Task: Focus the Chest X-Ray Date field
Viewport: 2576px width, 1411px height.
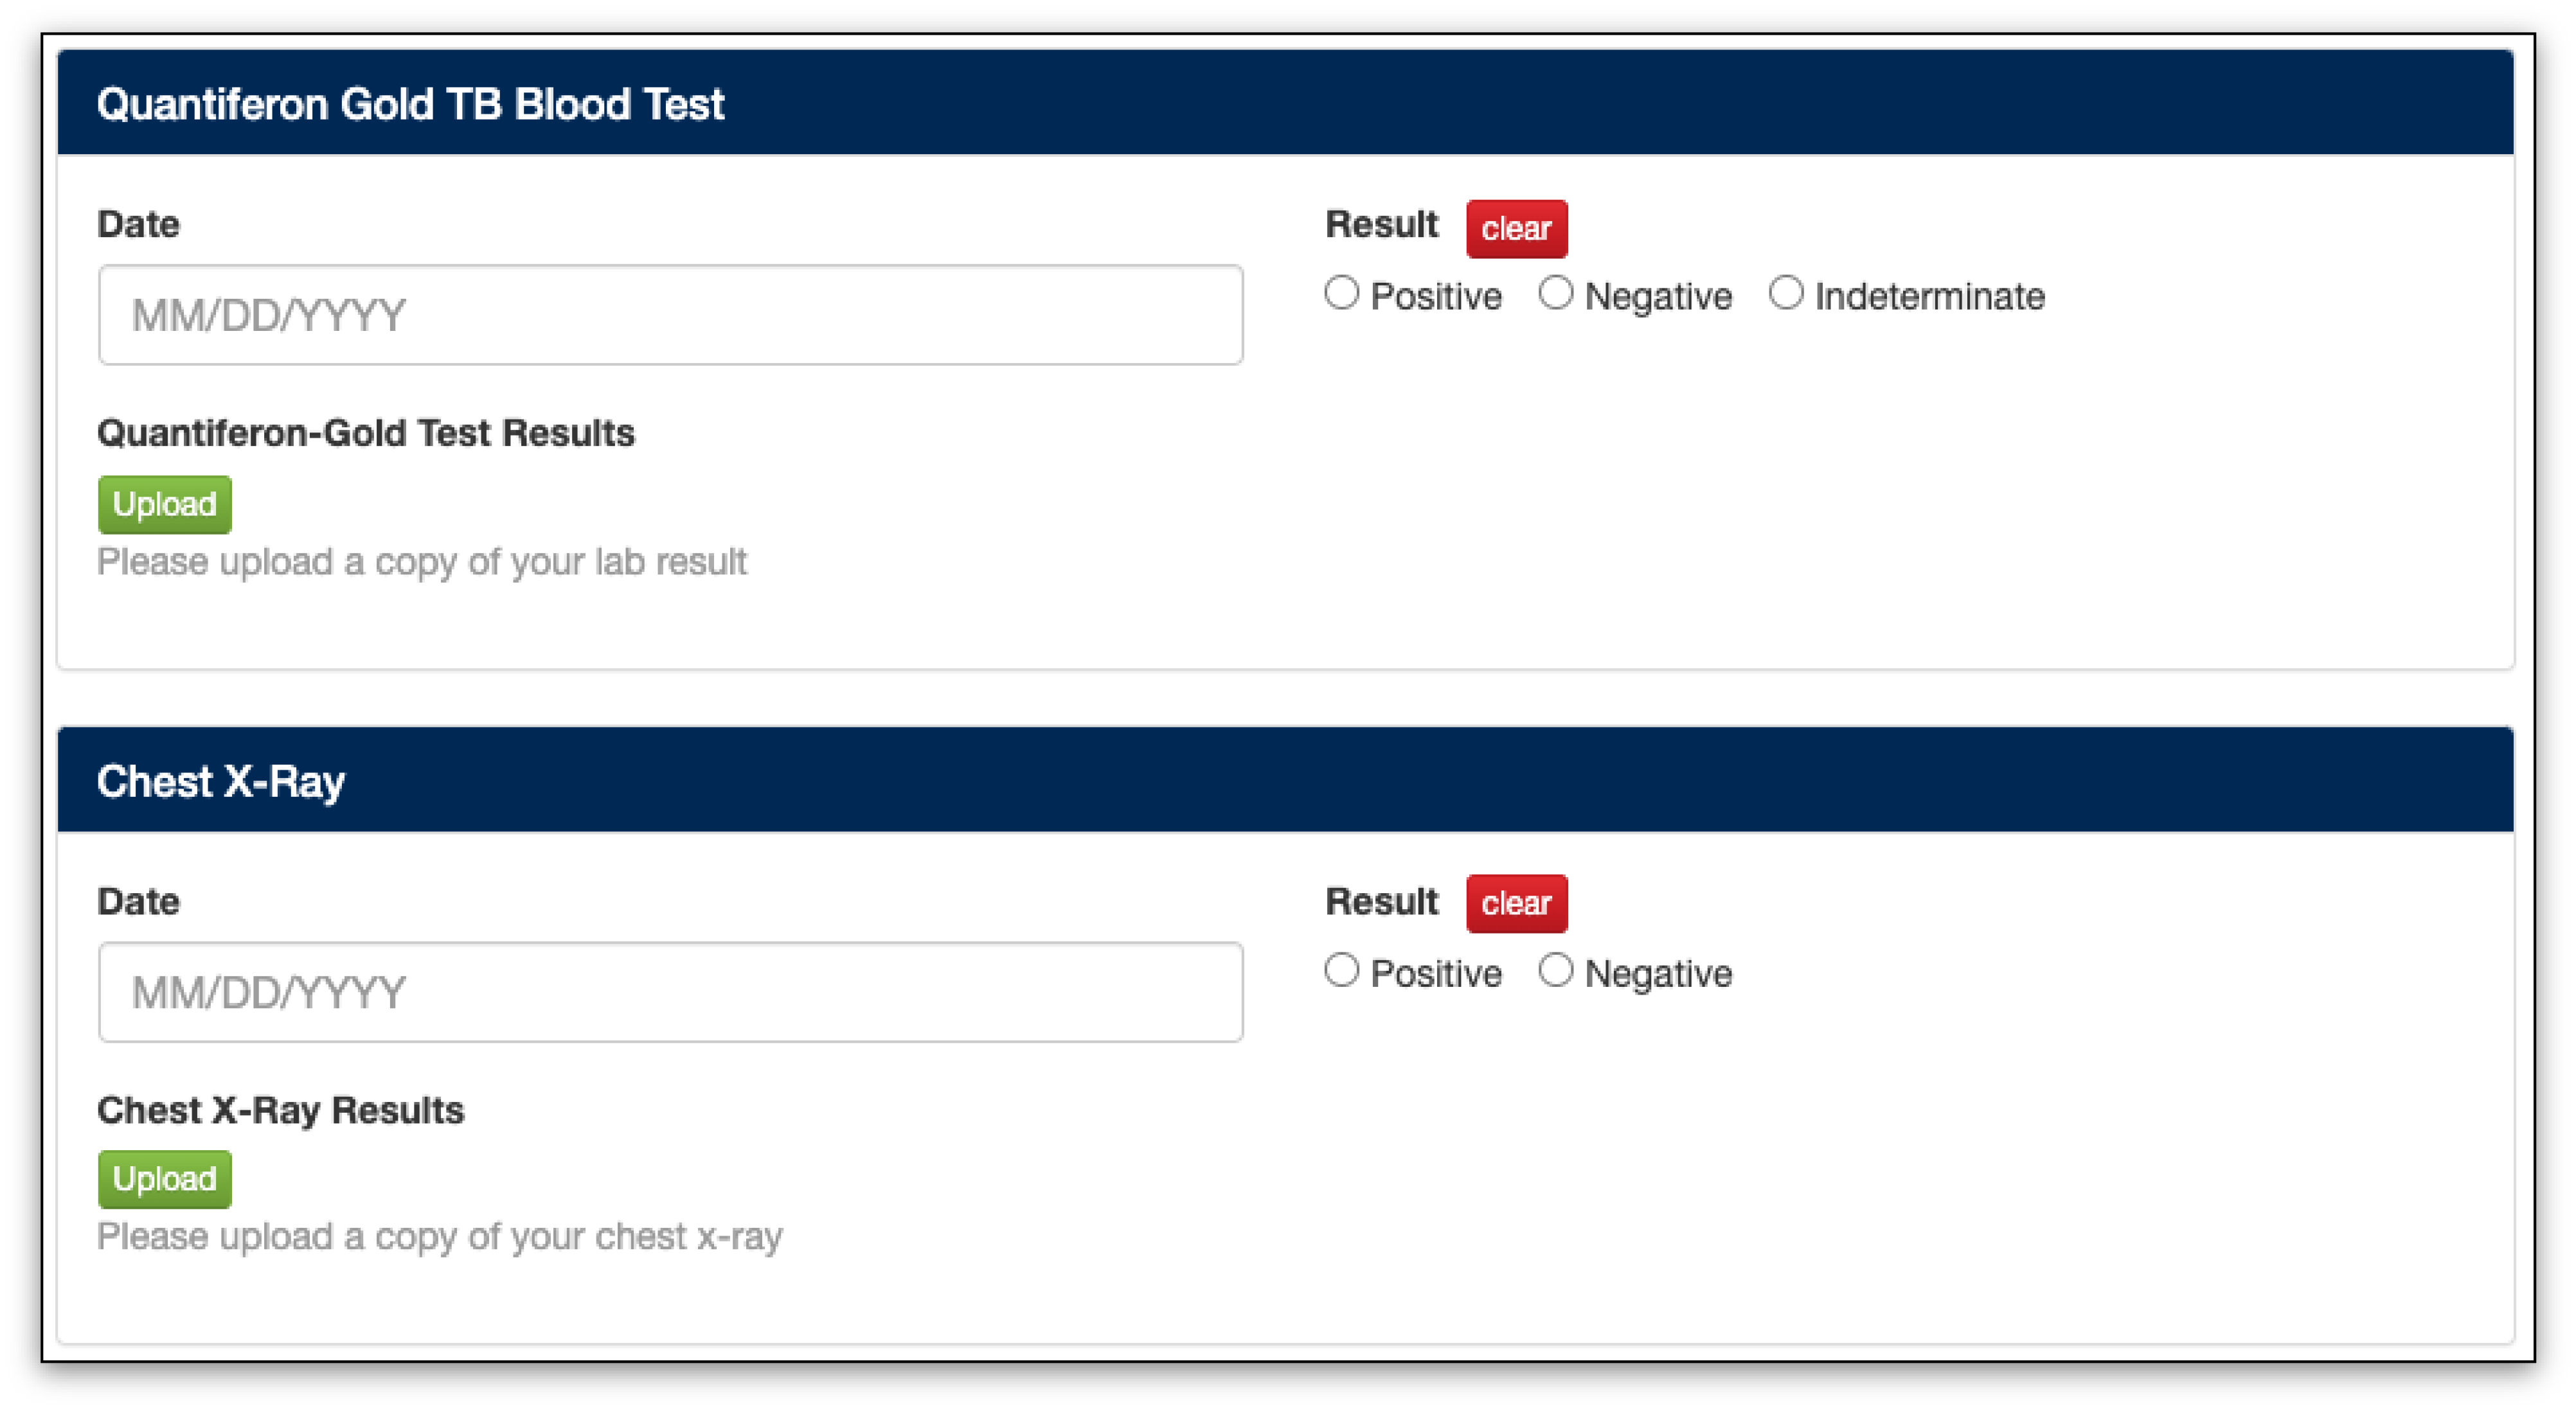Action: (x=670, y=992)
